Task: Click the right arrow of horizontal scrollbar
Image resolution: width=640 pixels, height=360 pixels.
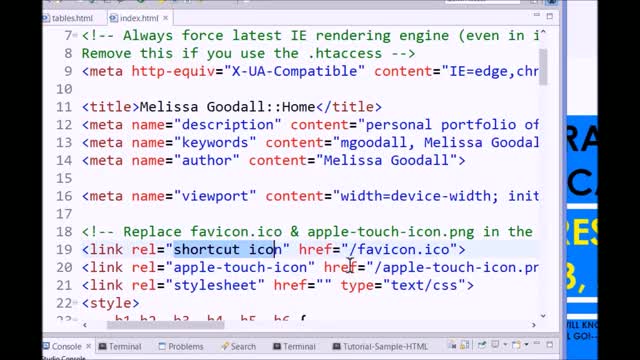Action: [534, 325]
